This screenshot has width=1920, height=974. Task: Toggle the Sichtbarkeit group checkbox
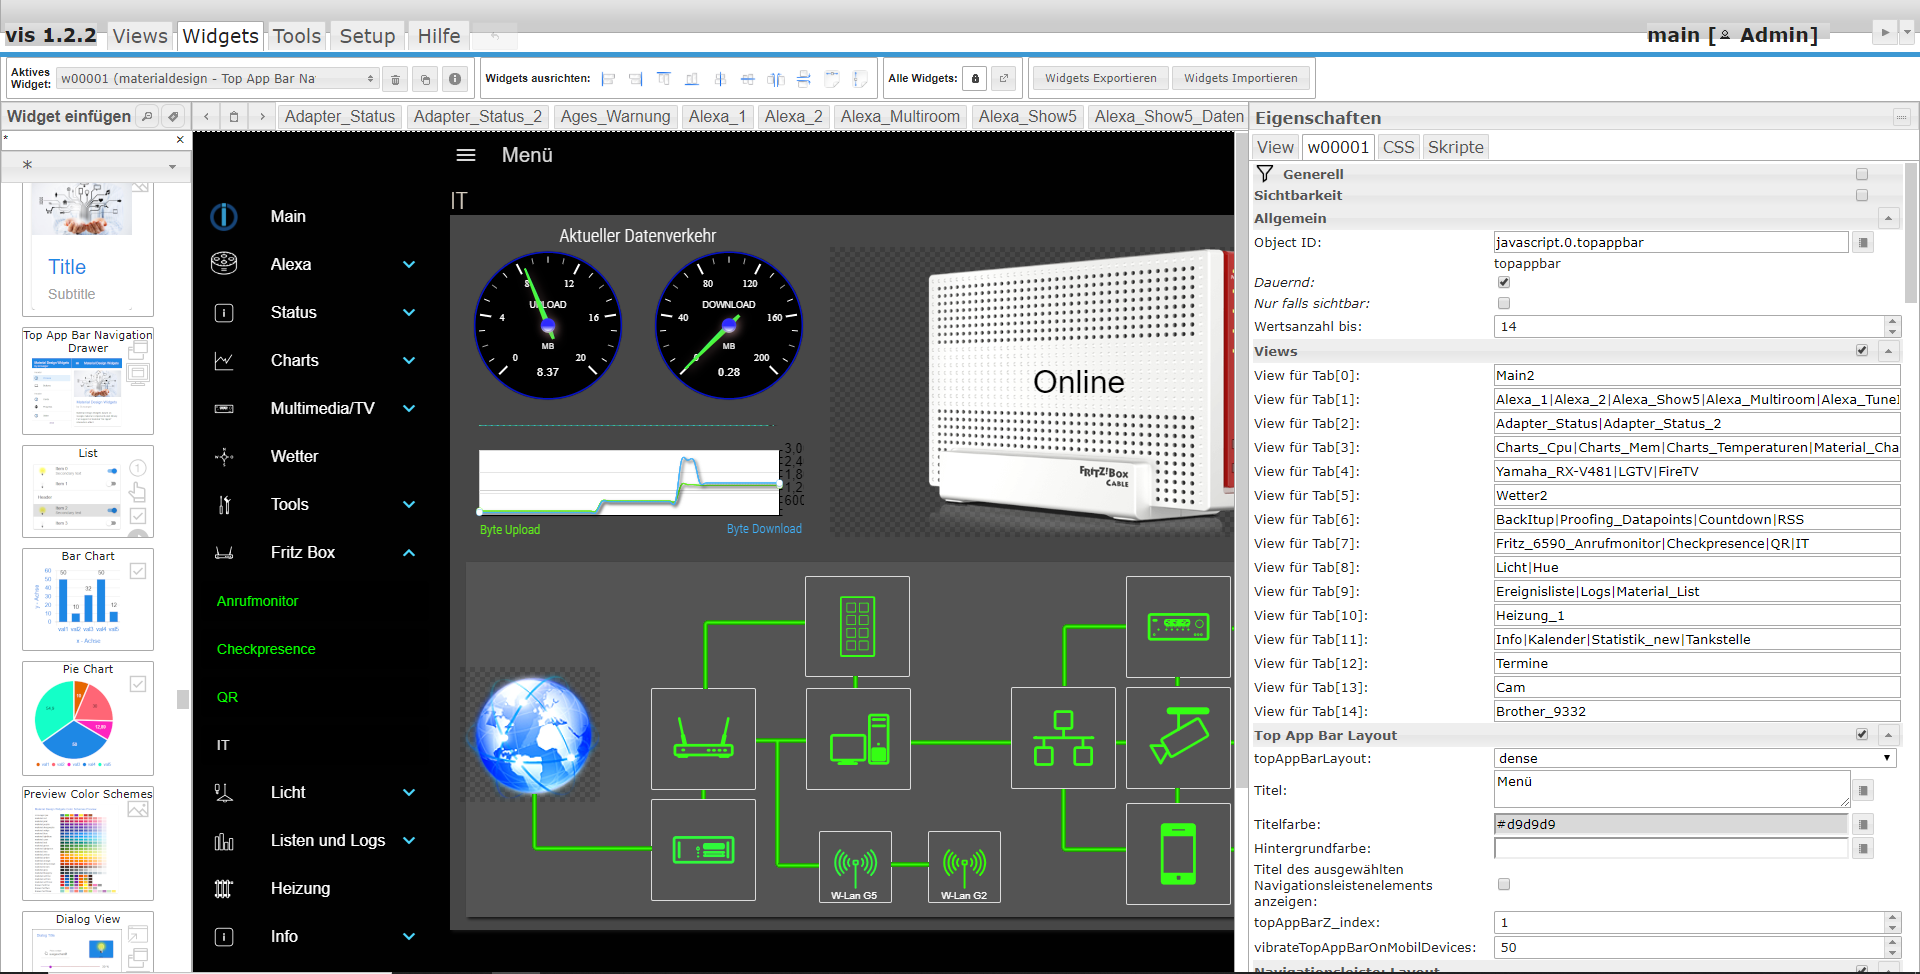click(1862, 195)
